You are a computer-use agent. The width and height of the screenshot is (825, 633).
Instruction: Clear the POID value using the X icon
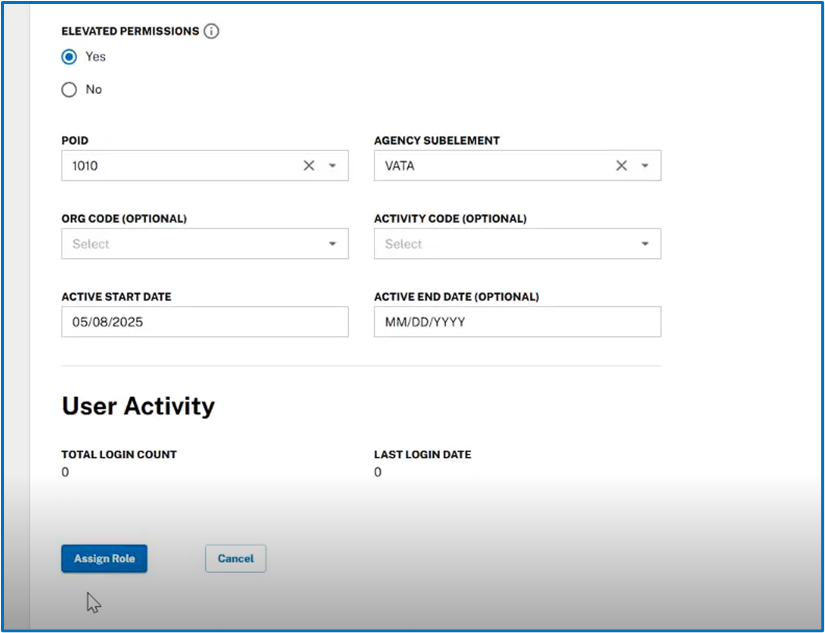point(308,165)
